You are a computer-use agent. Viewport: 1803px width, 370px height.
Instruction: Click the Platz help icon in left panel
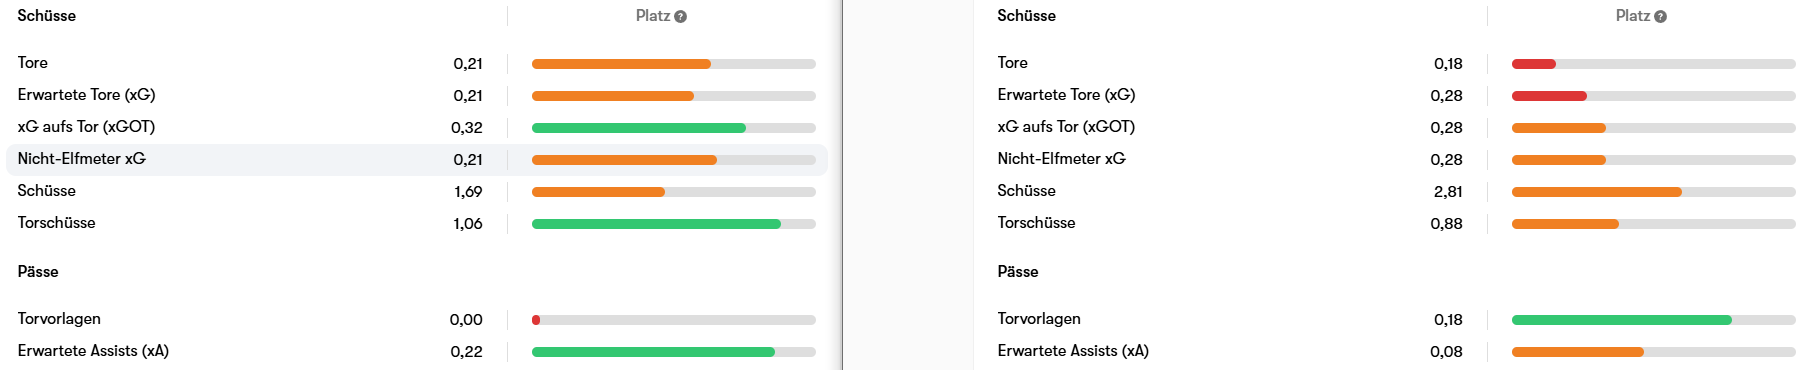click(x=680, y=16)
